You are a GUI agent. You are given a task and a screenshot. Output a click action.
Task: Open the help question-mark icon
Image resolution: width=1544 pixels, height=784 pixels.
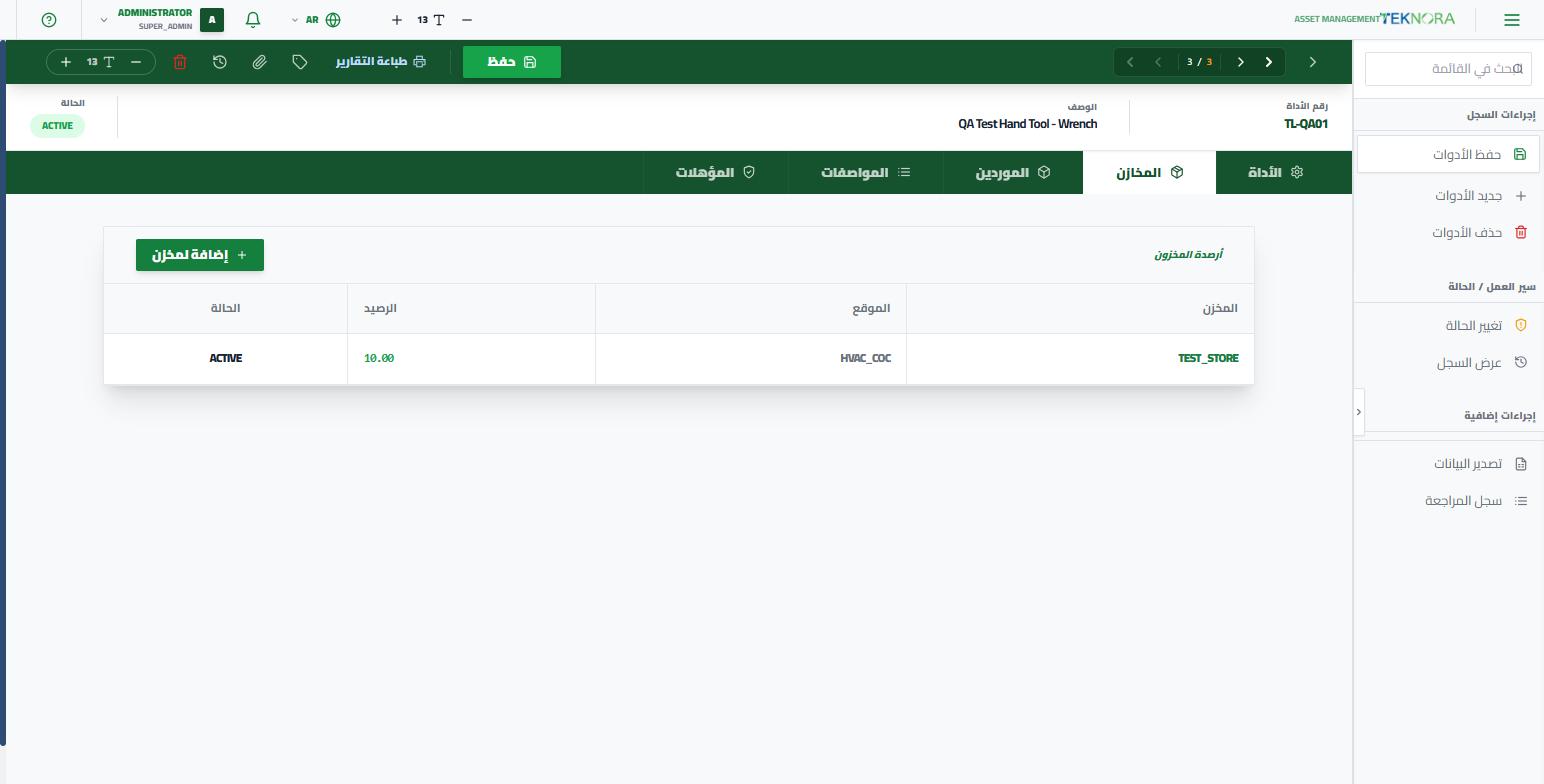[49, 20]
